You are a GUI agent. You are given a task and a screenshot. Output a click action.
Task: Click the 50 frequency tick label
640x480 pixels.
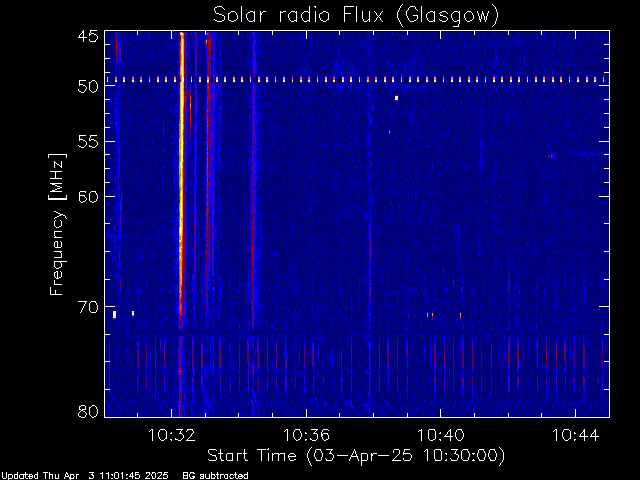(x=88, y=87)
